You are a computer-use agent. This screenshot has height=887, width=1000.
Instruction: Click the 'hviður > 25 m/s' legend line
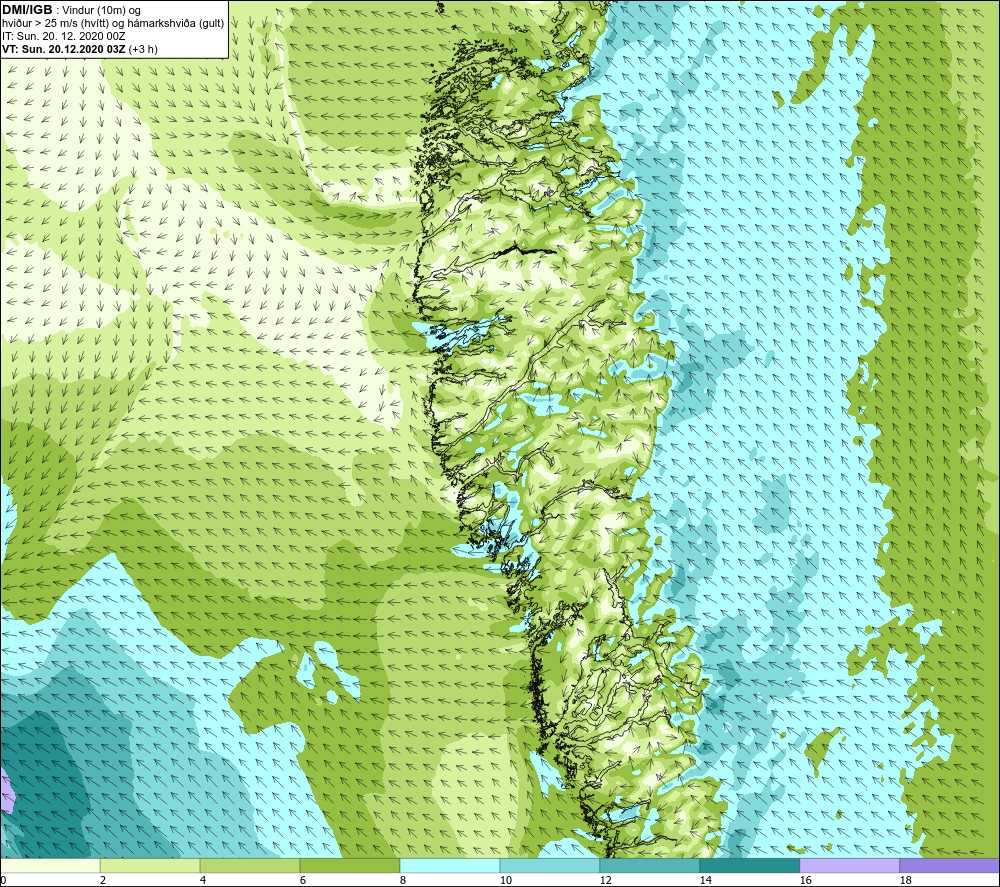113,23
